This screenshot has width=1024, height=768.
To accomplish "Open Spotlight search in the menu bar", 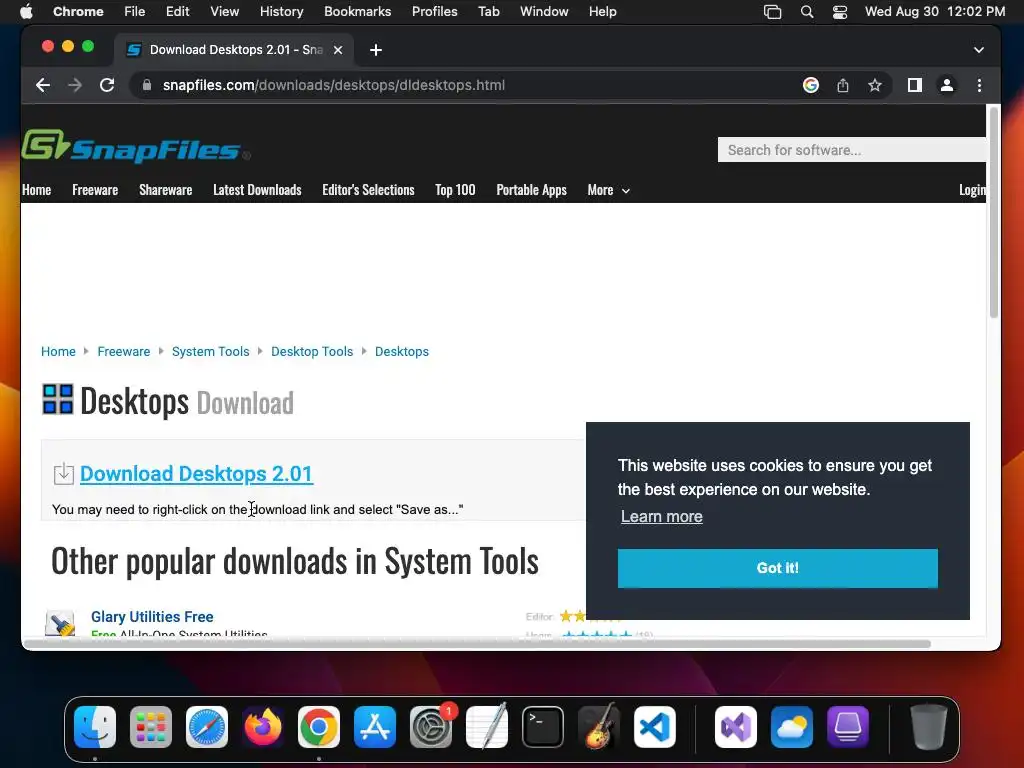I will point(807,12).
